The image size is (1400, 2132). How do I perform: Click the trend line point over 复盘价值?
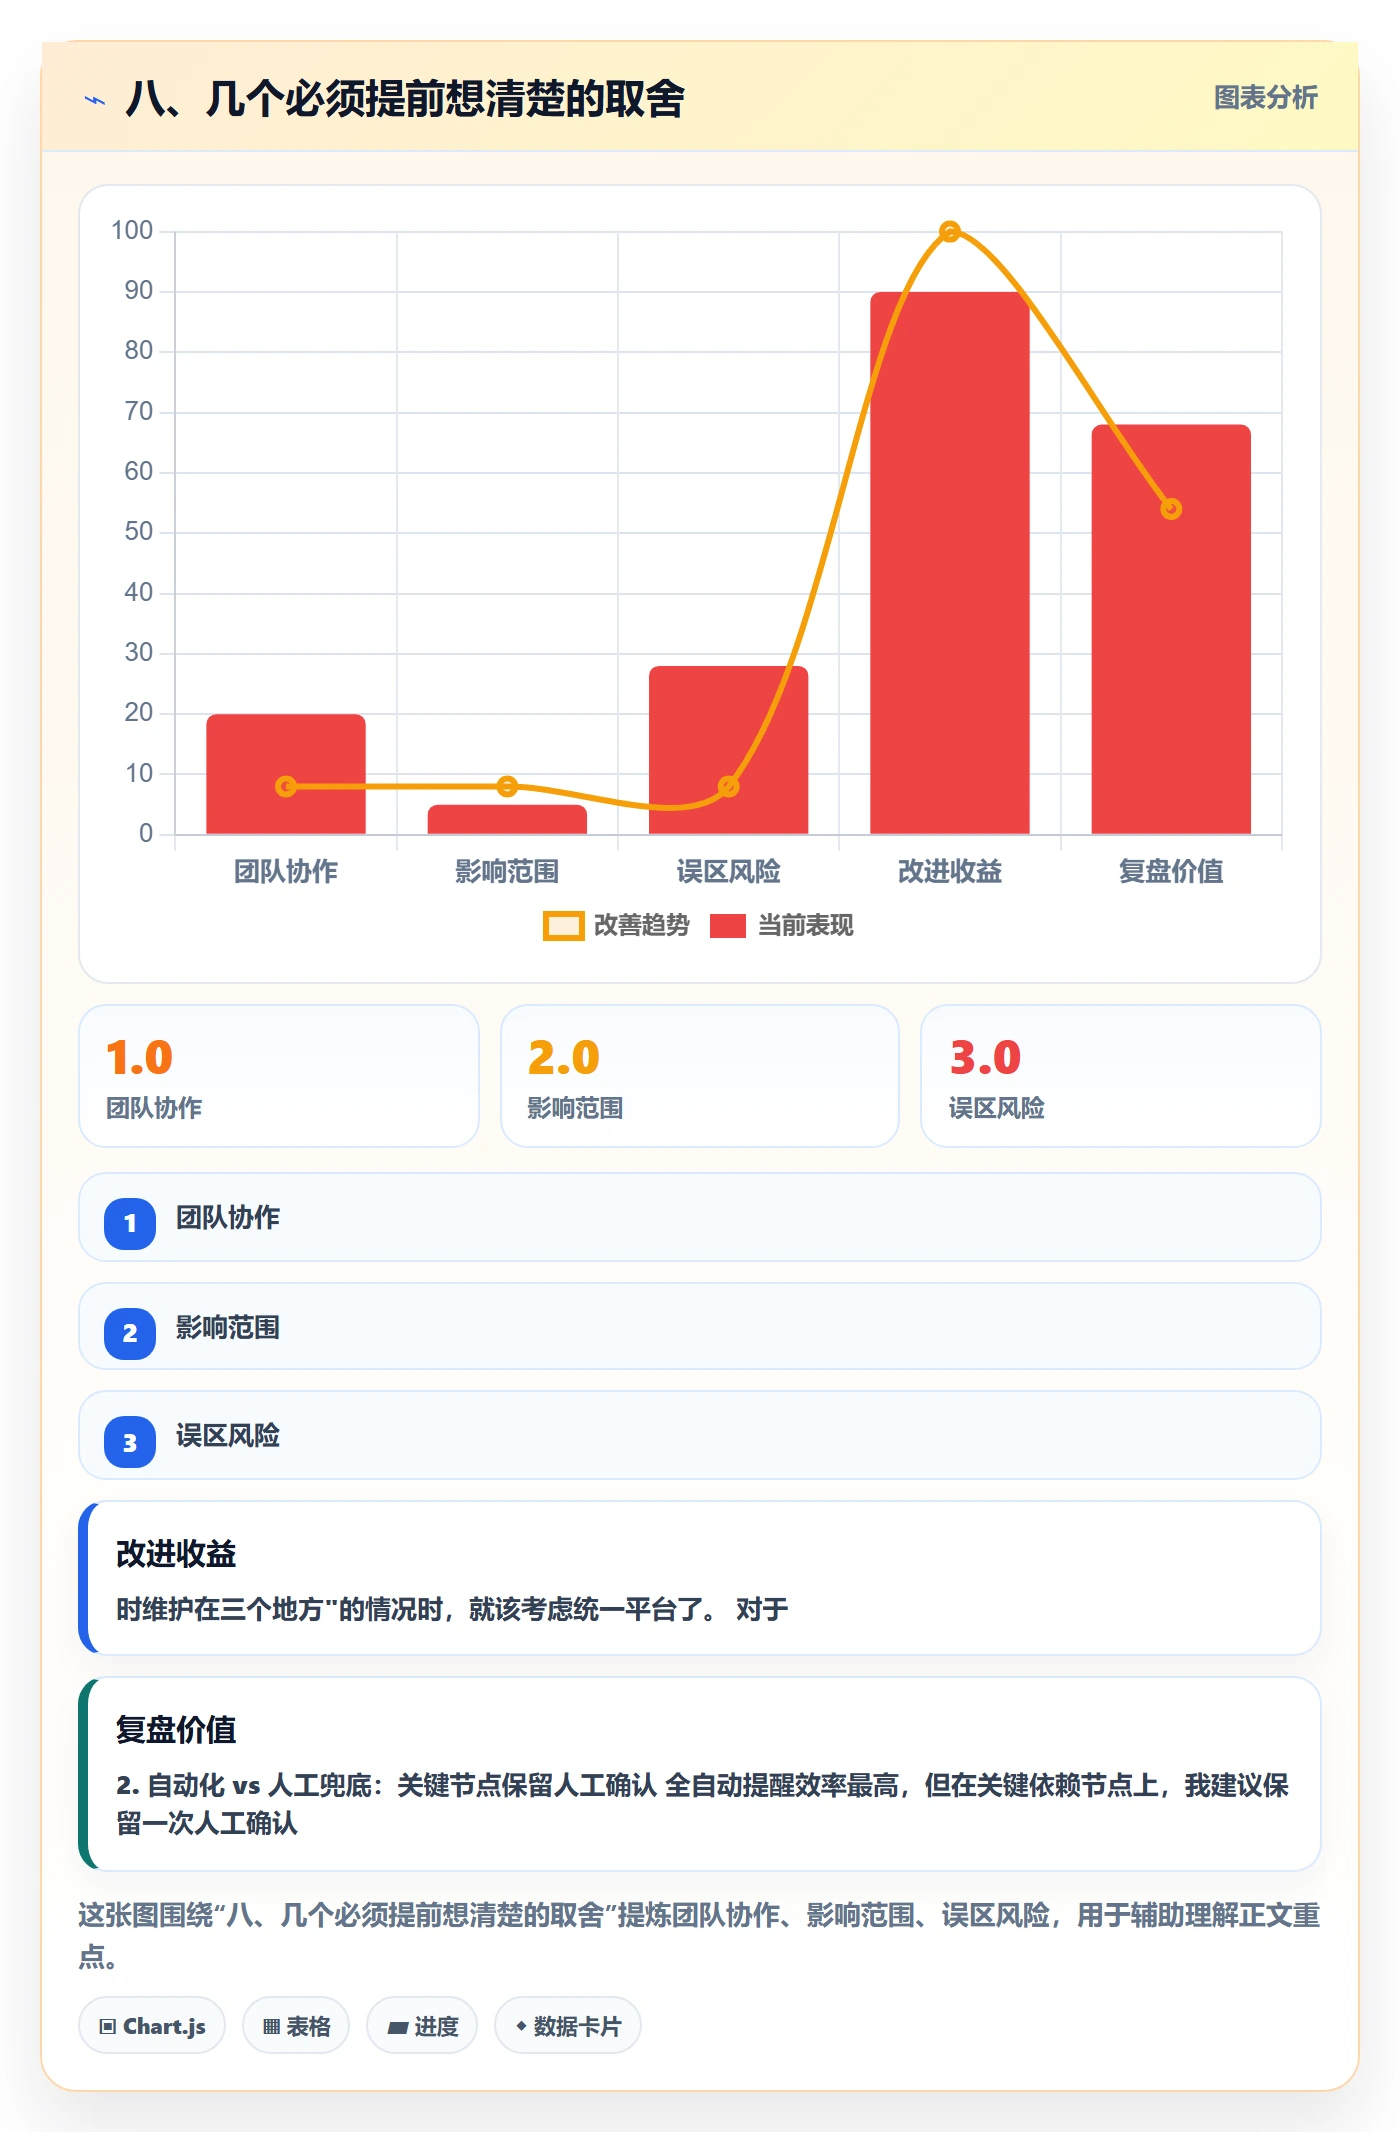[1171, 509]
